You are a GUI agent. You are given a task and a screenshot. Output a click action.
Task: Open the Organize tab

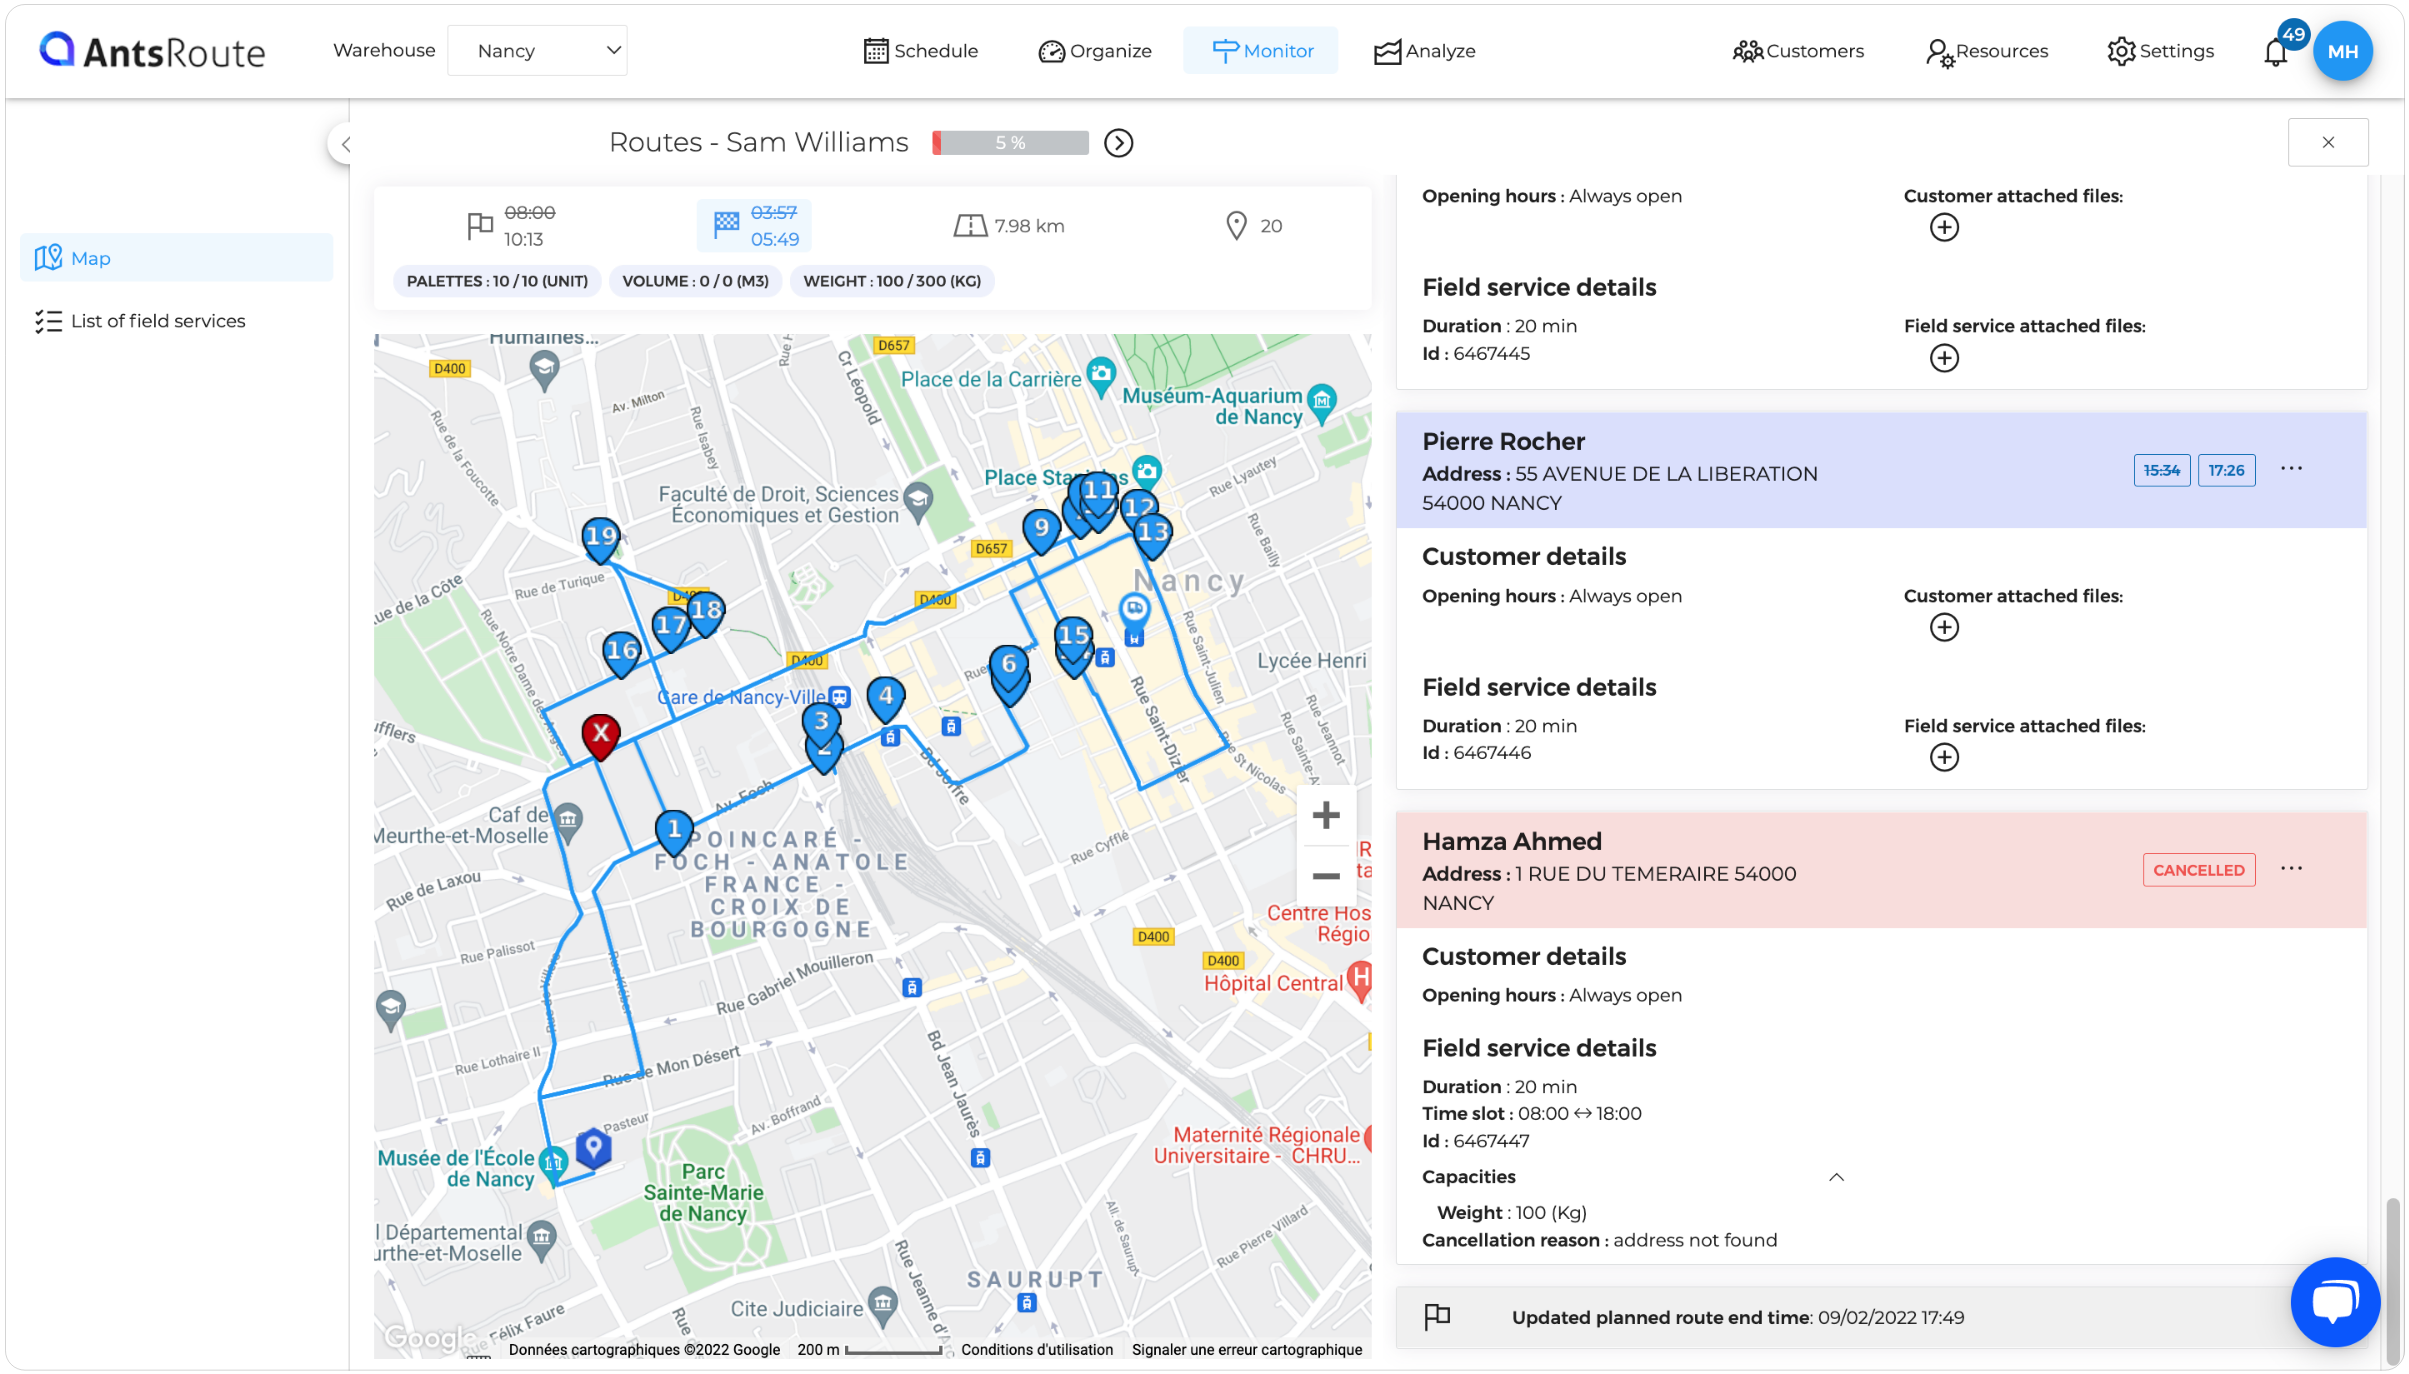click(1095, 51)
